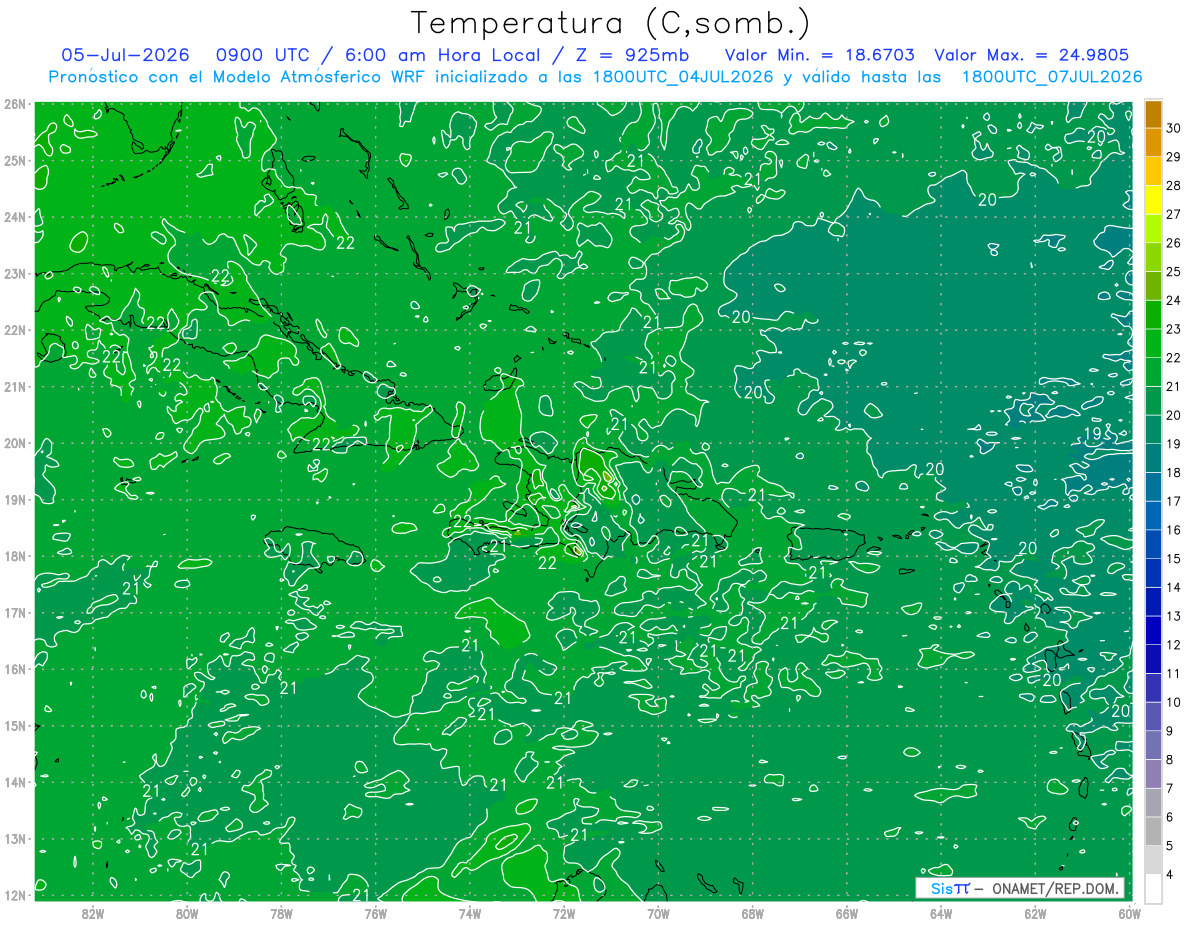The width and height of the screenshot is (1200, 927).
Task: Click the colorbar scale label "27"
Action: click(x=1174, y=214)
